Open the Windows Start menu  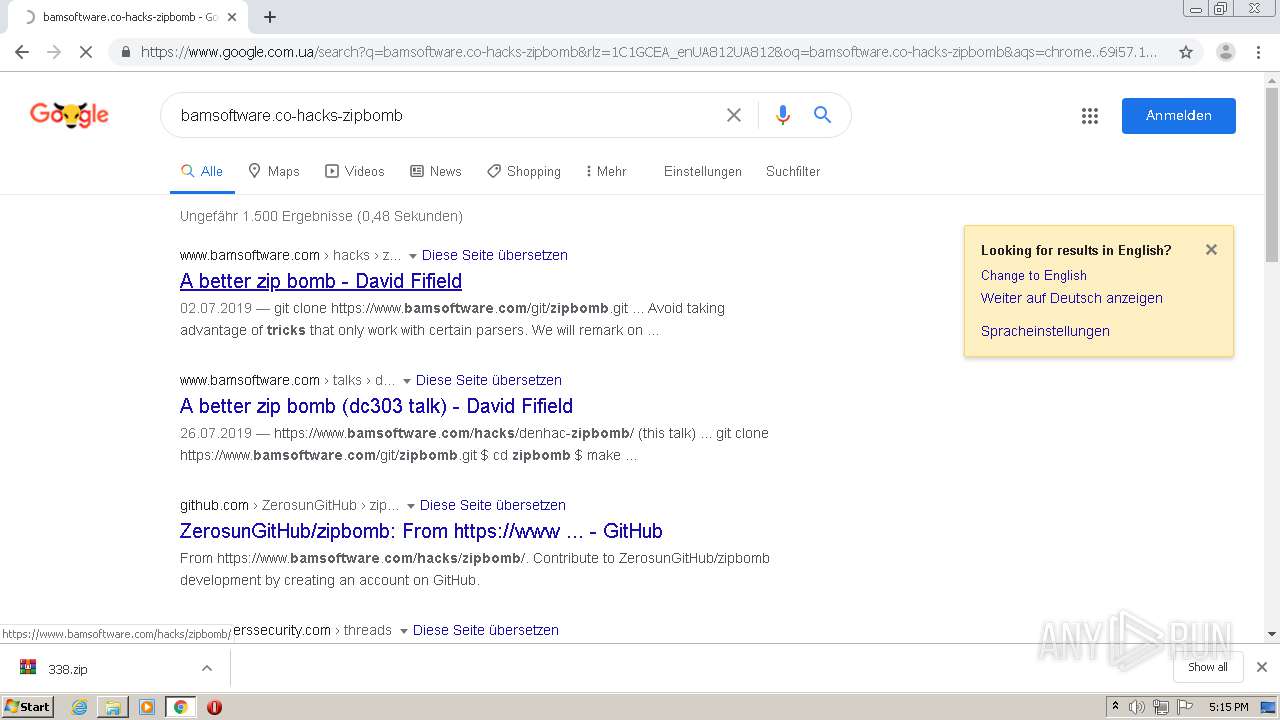pyautogui.click(x=28, y=706)
